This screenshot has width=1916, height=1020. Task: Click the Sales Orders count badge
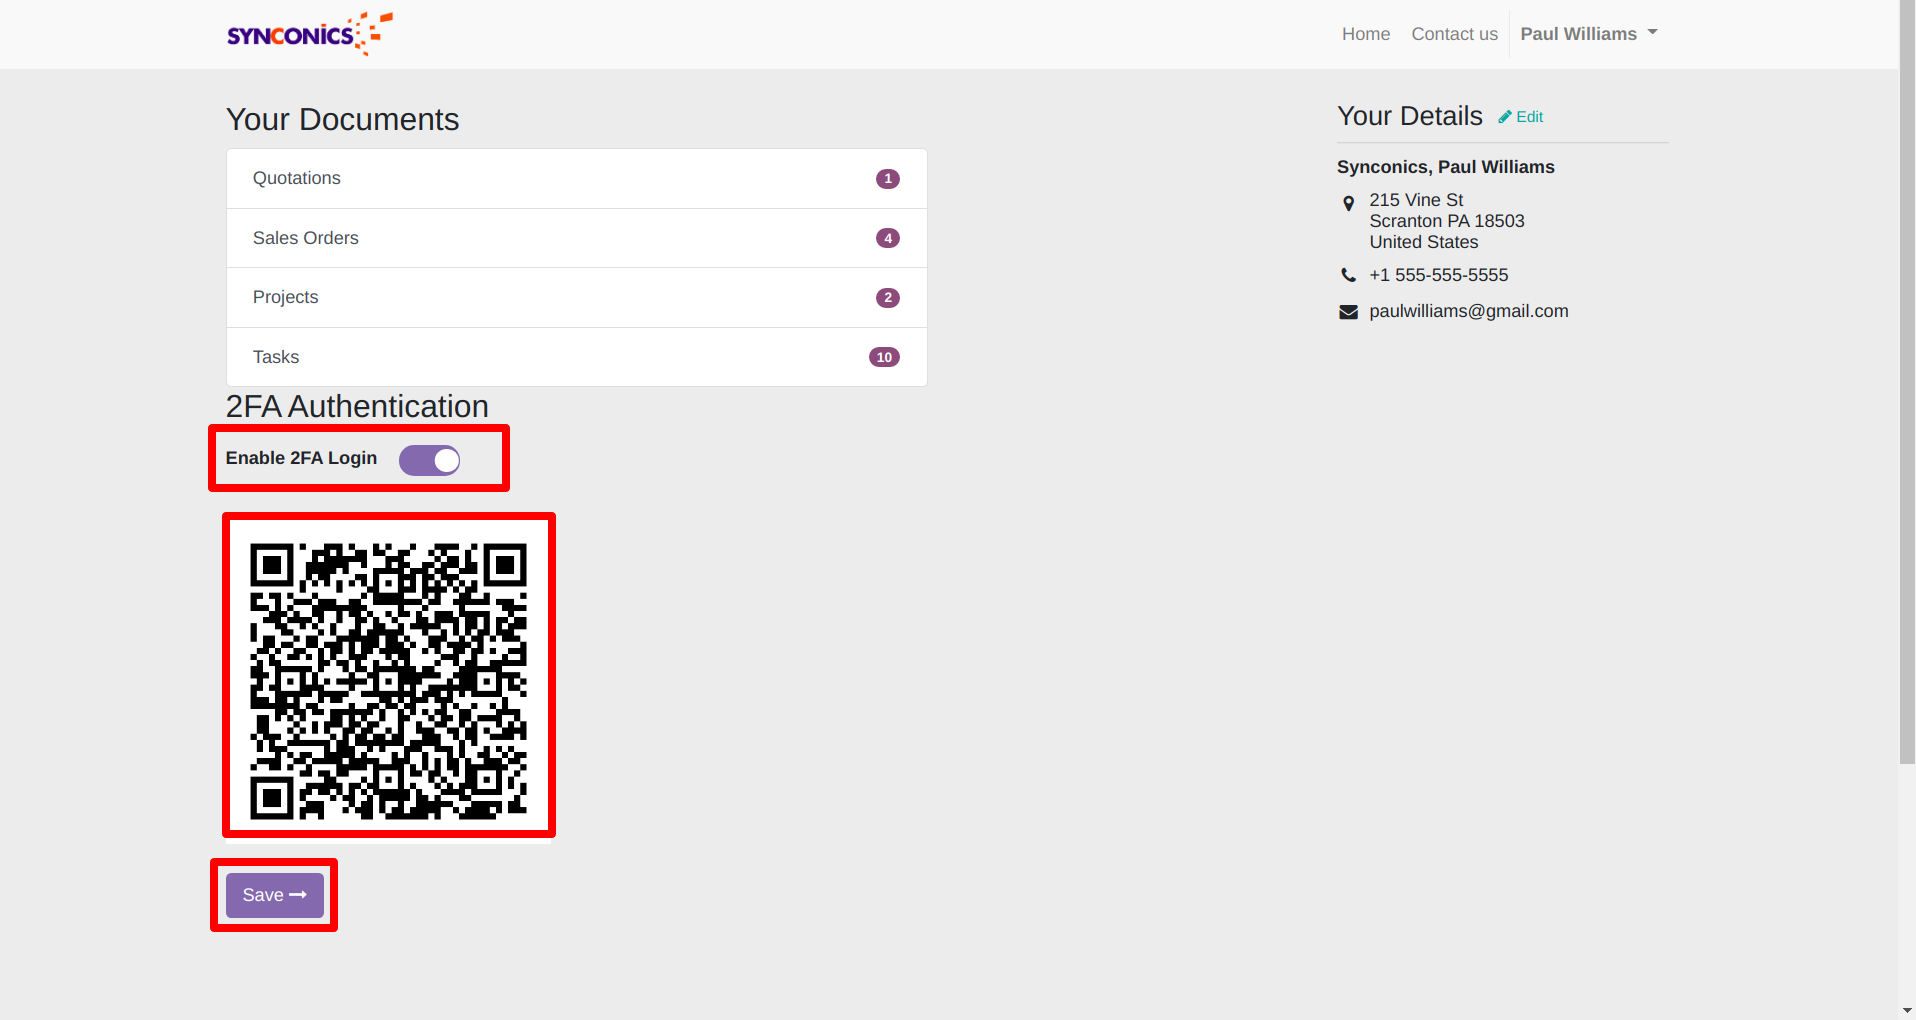(887, 238)
